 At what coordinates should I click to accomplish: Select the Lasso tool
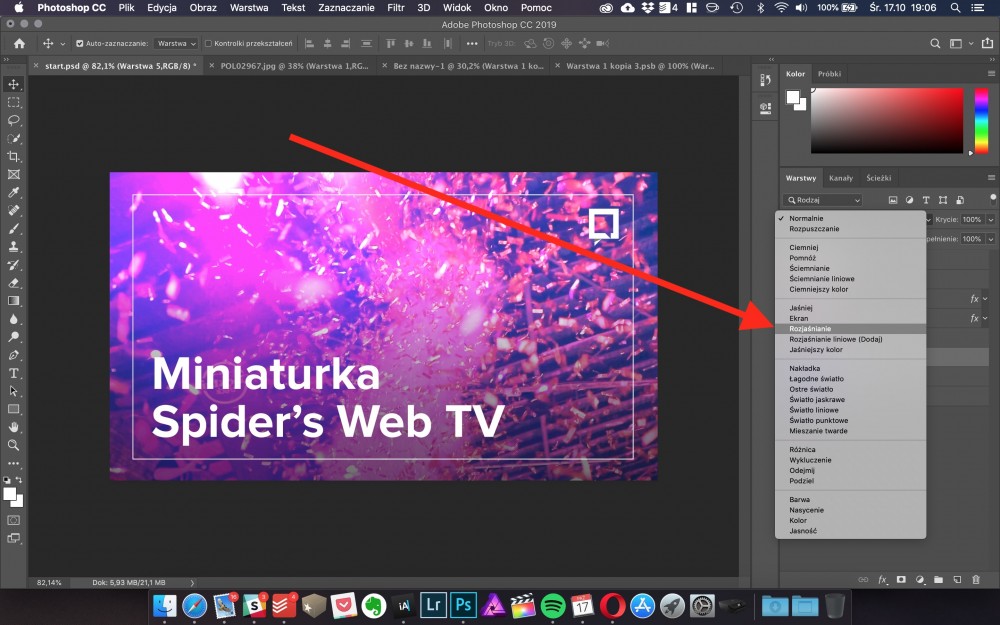click(13, 120)
